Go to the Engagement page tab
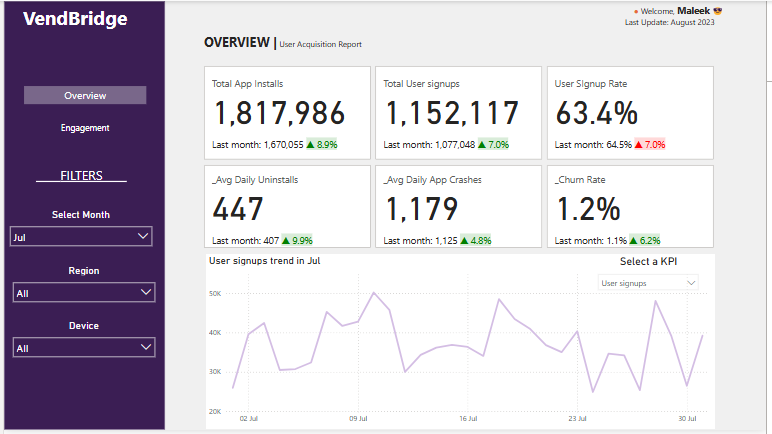 [x=85, y=128]
